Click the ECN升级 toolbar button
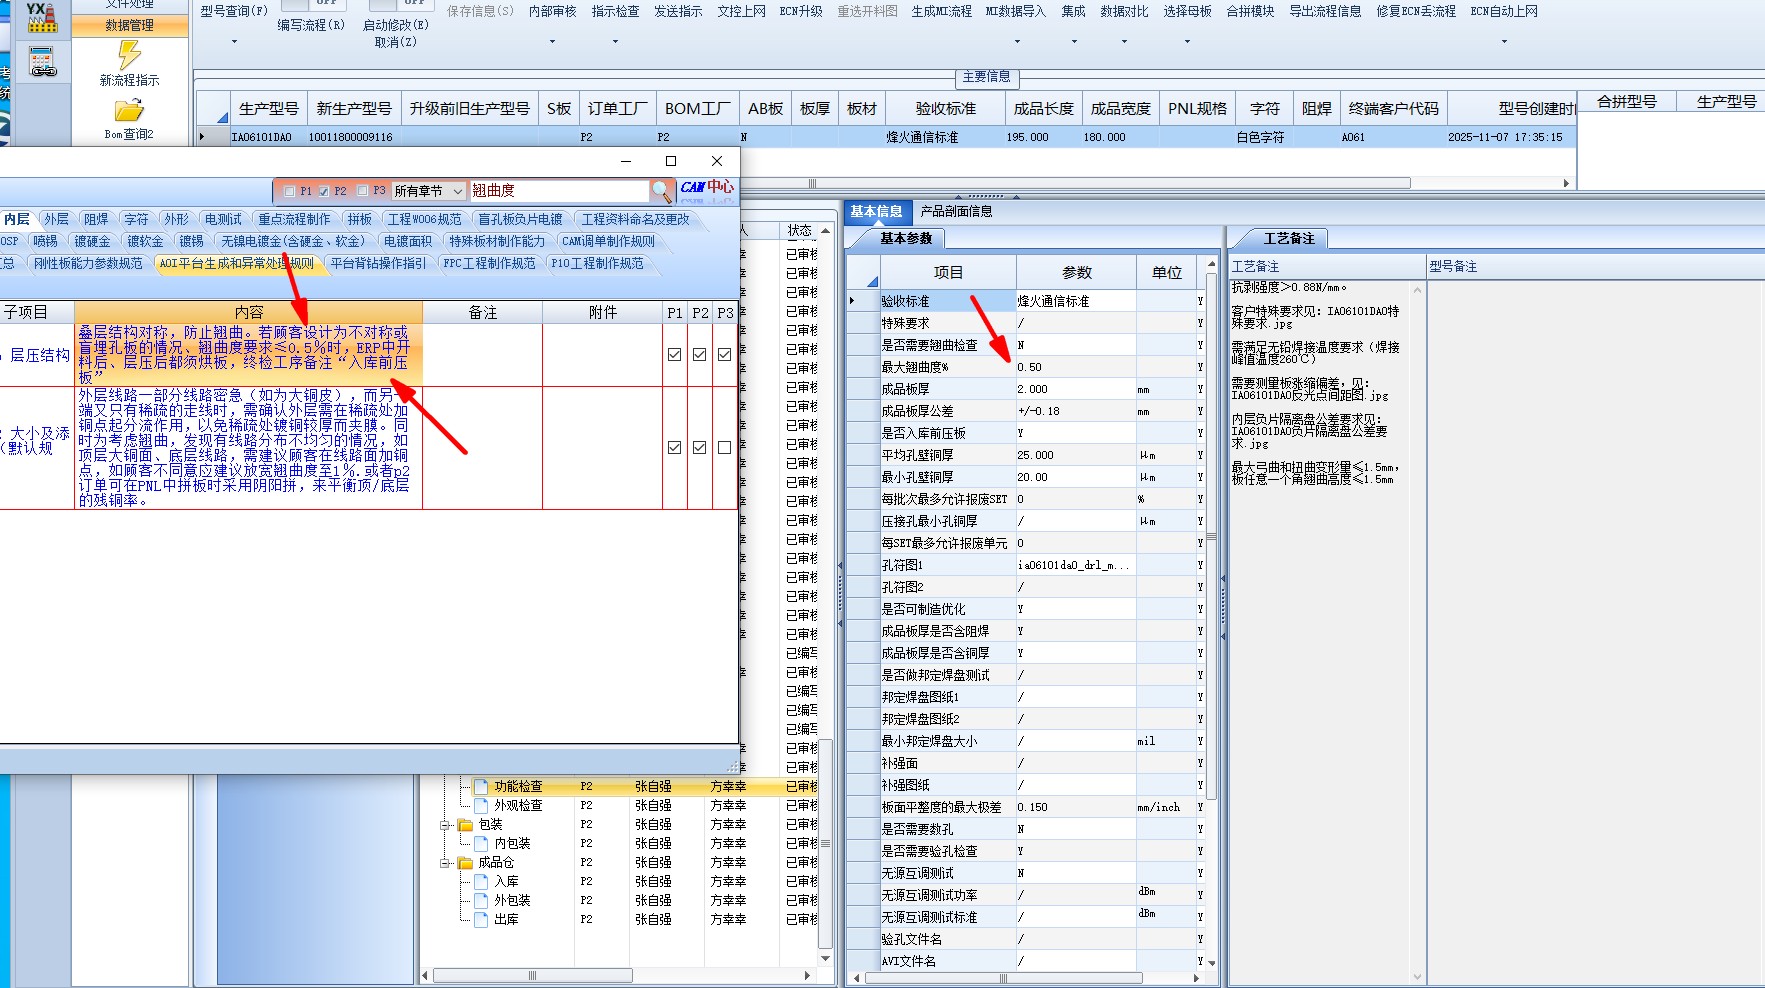Image resolution: width=1765 pixels, height=988 pixels. point(801,11)
